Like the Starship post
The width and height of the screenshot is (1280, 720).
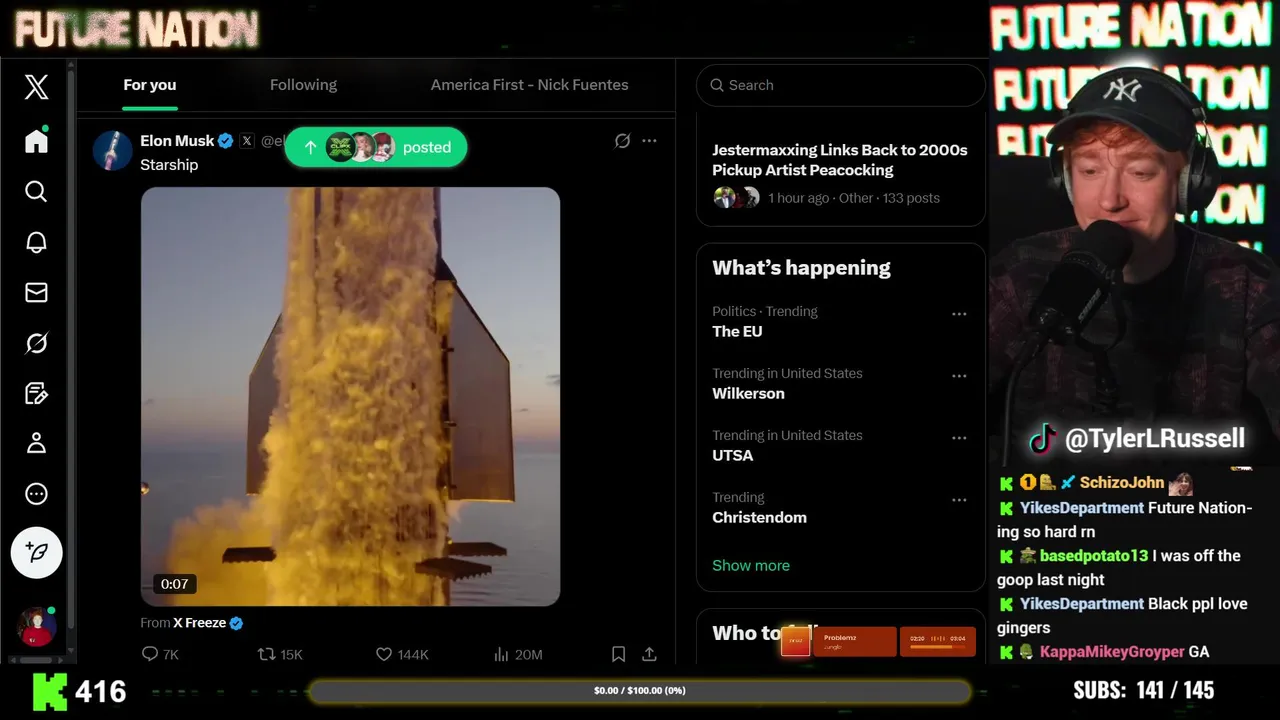[x=402, y=654]
